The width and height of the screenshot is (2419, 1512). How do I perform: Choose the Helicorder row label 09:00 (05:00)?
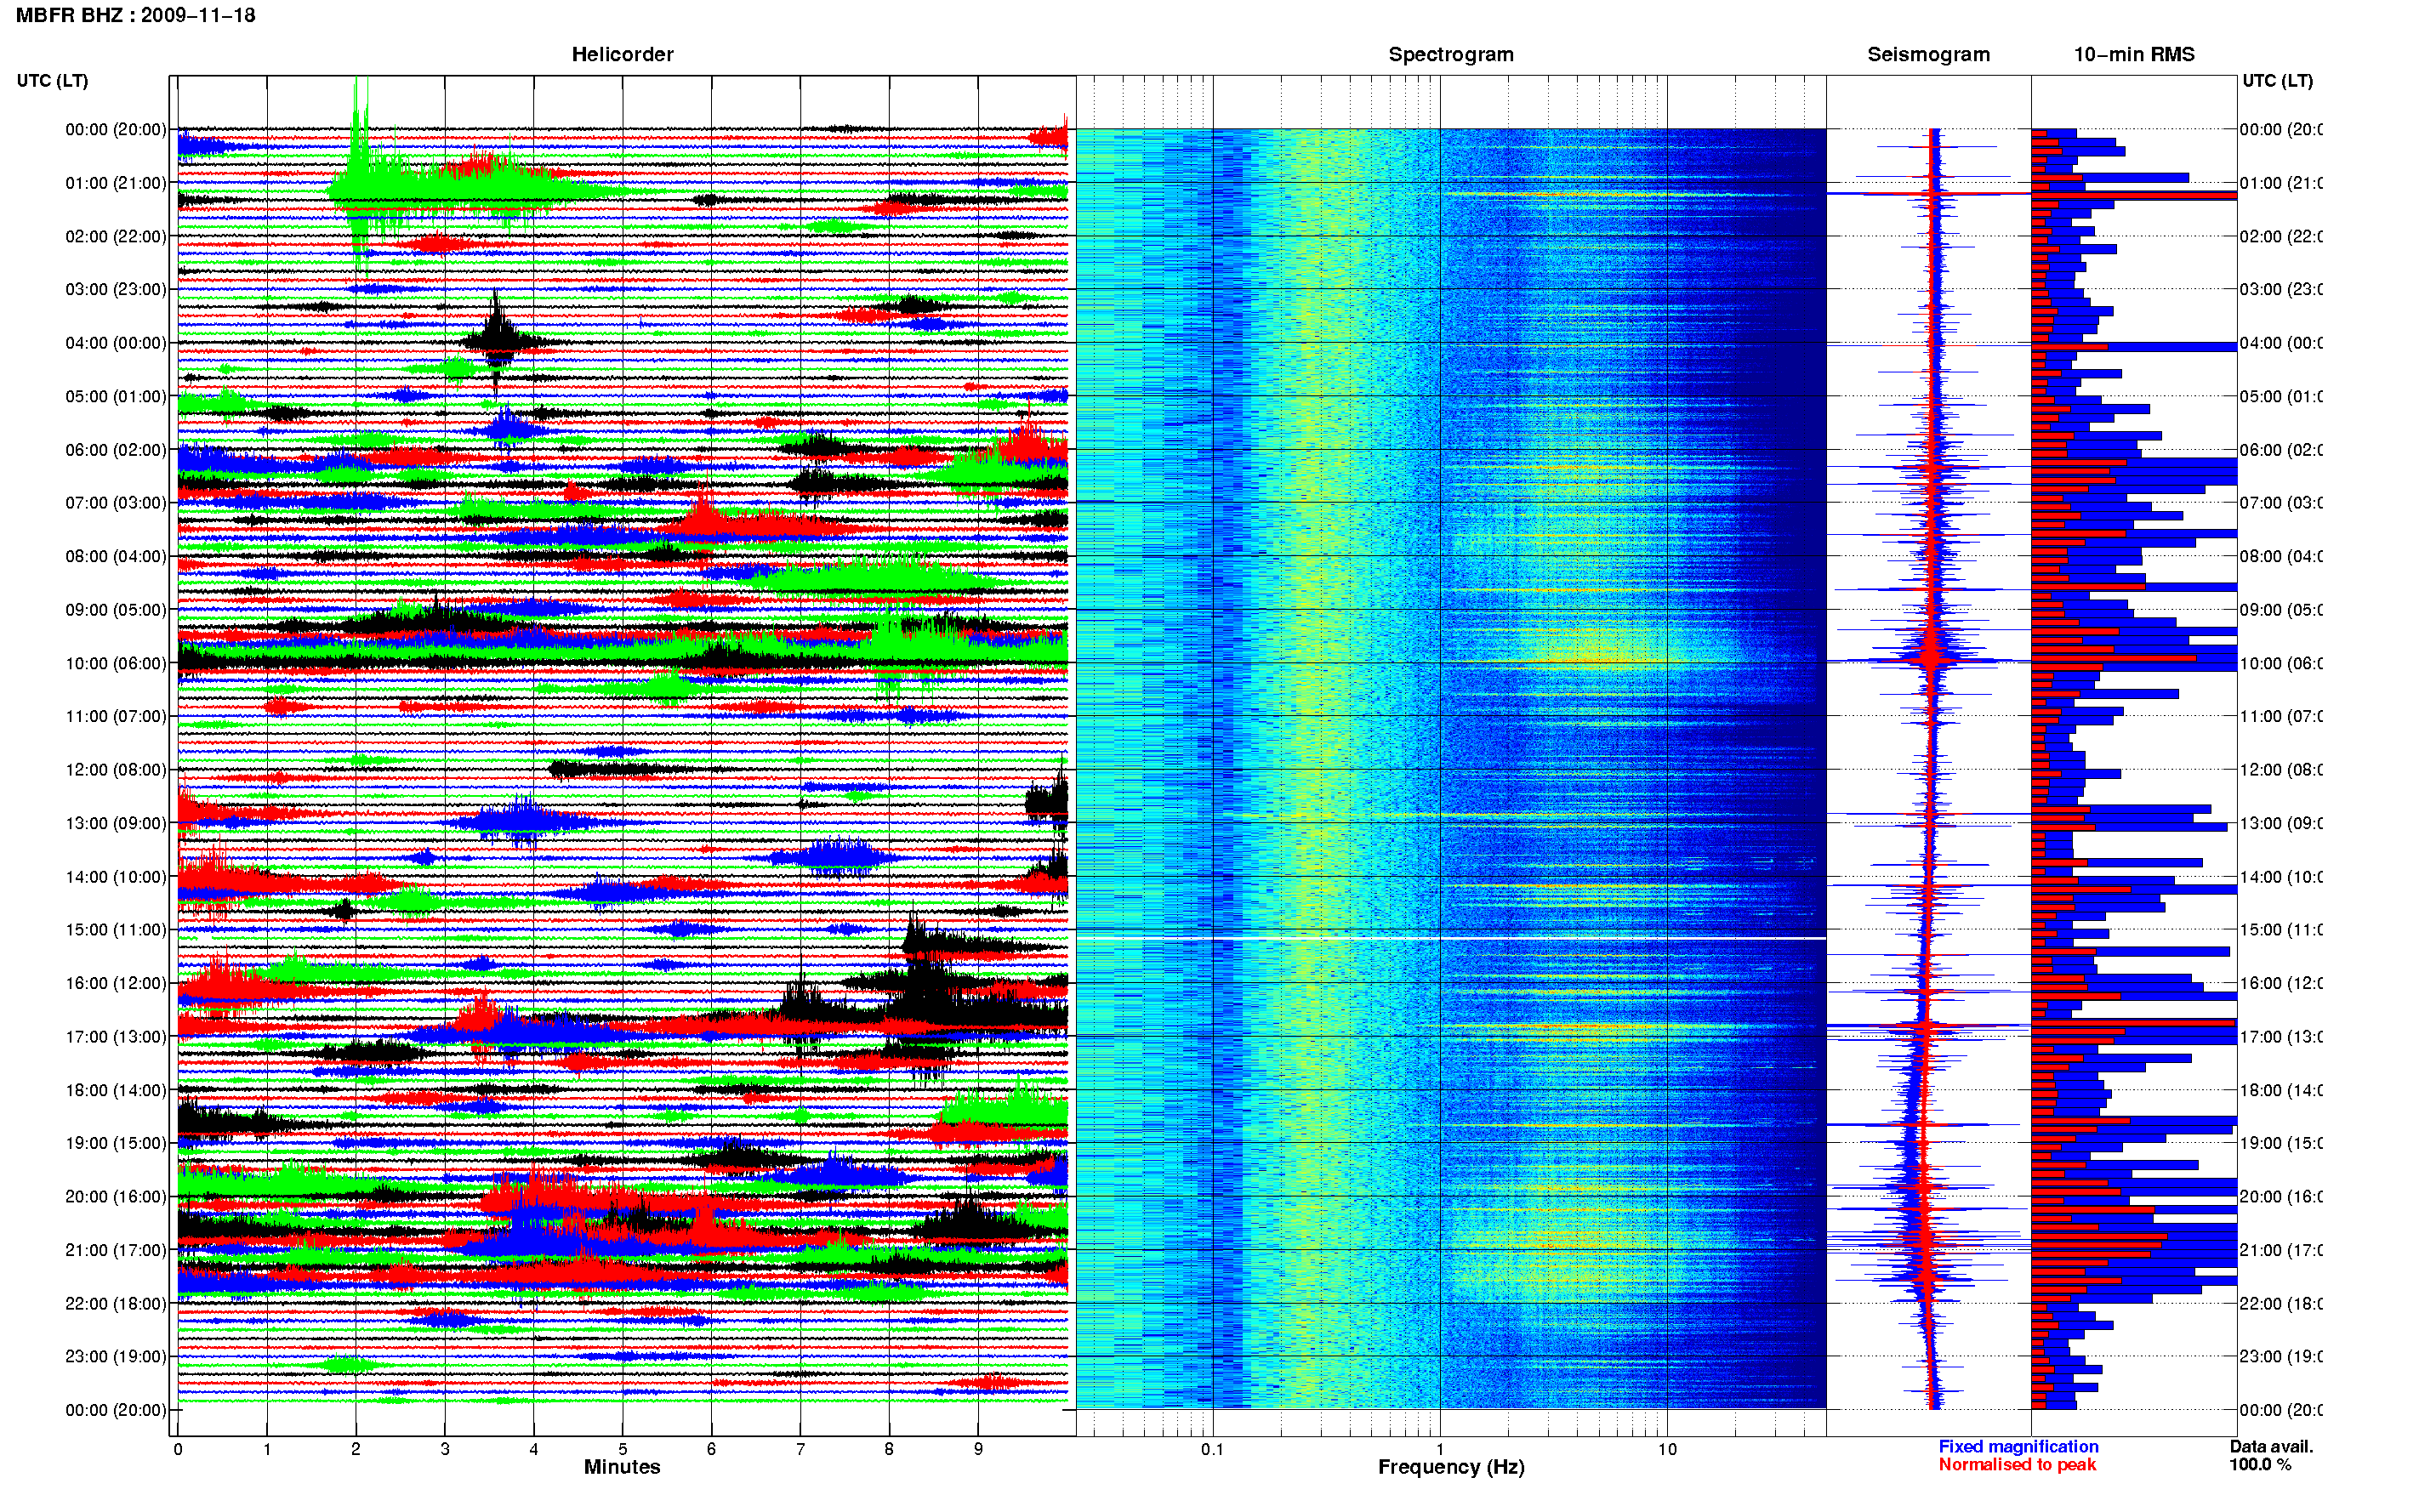tap(116, 609)
